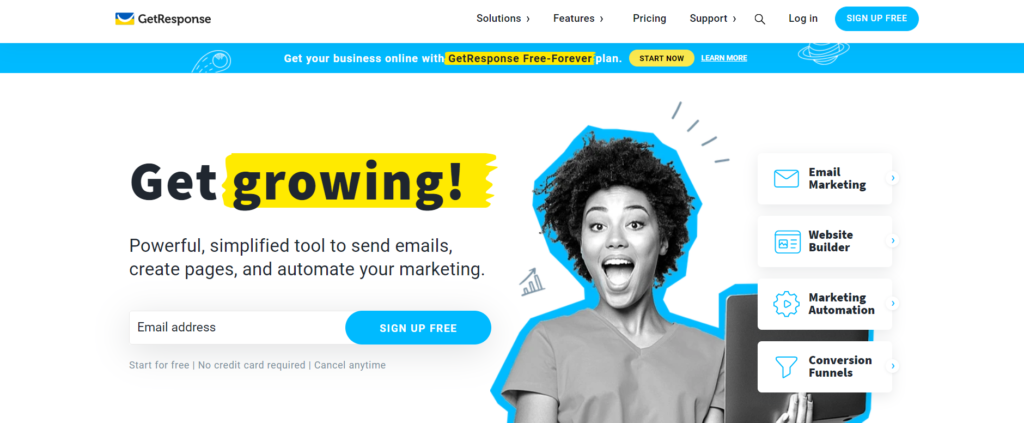
Task: Expand the Support menu
Action: point(712,19)
